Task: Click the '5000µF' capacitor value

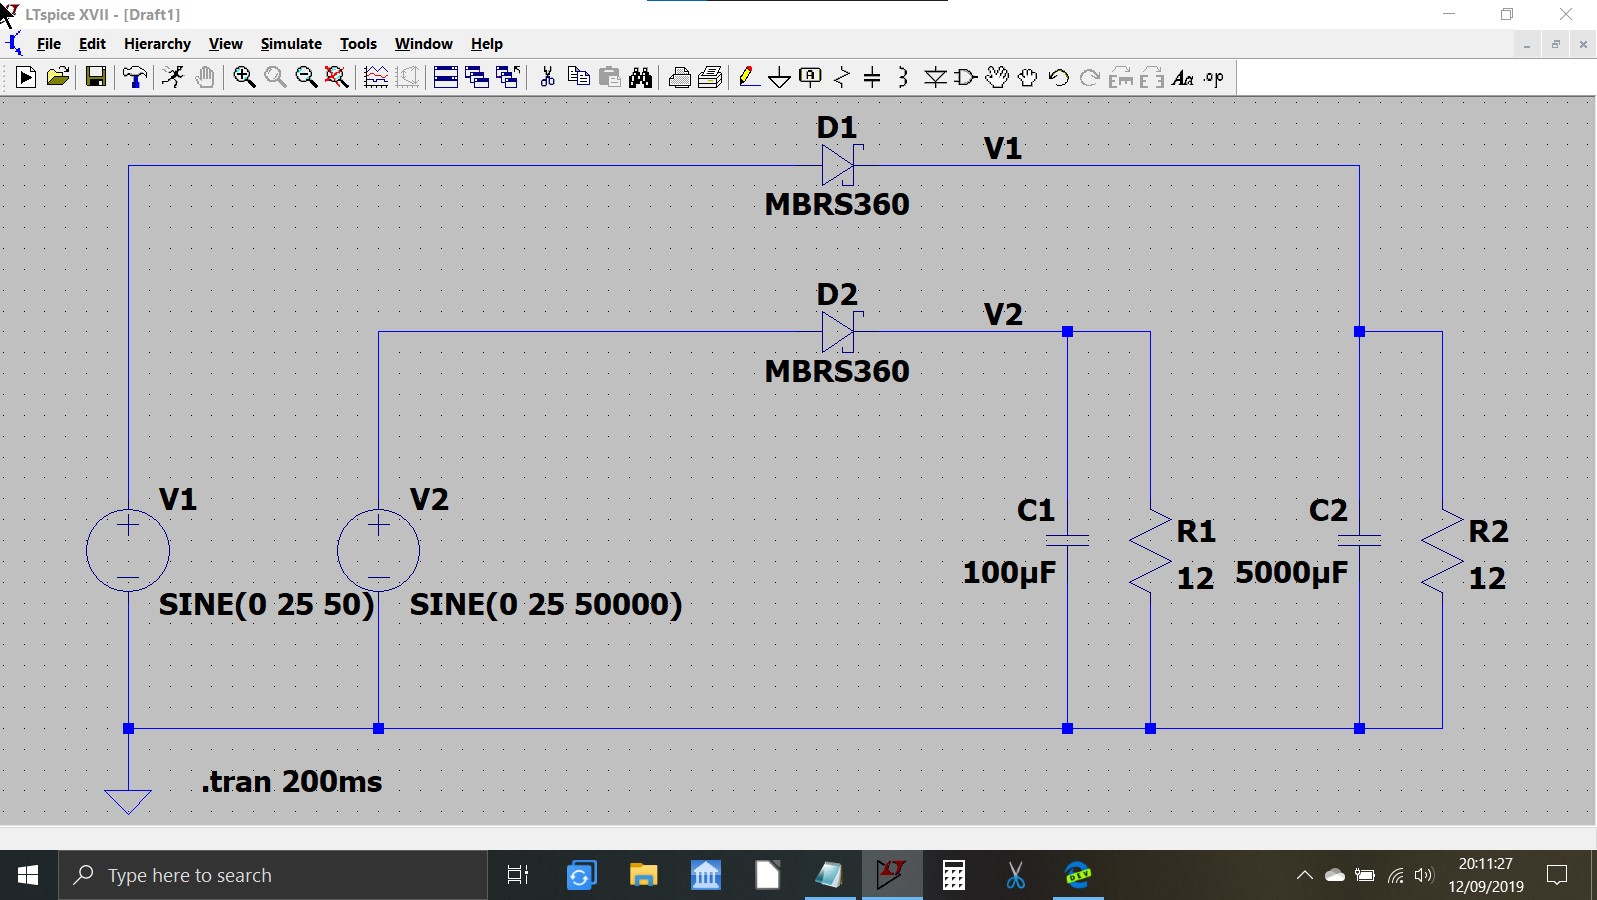Action: (1291, 573)
